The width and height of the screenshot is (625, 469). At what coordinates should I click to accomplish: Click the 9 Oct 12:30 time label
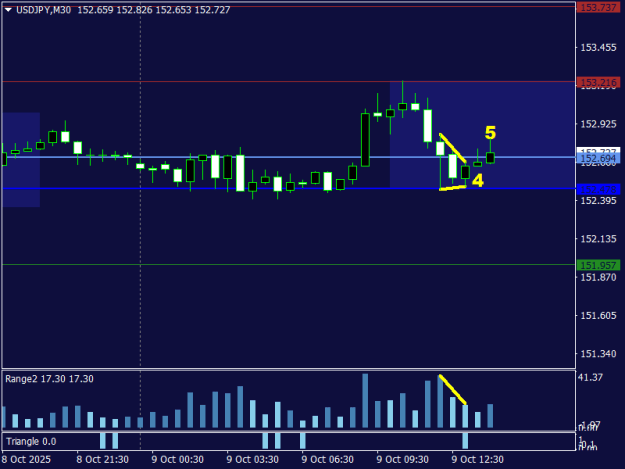click(478, 459)
